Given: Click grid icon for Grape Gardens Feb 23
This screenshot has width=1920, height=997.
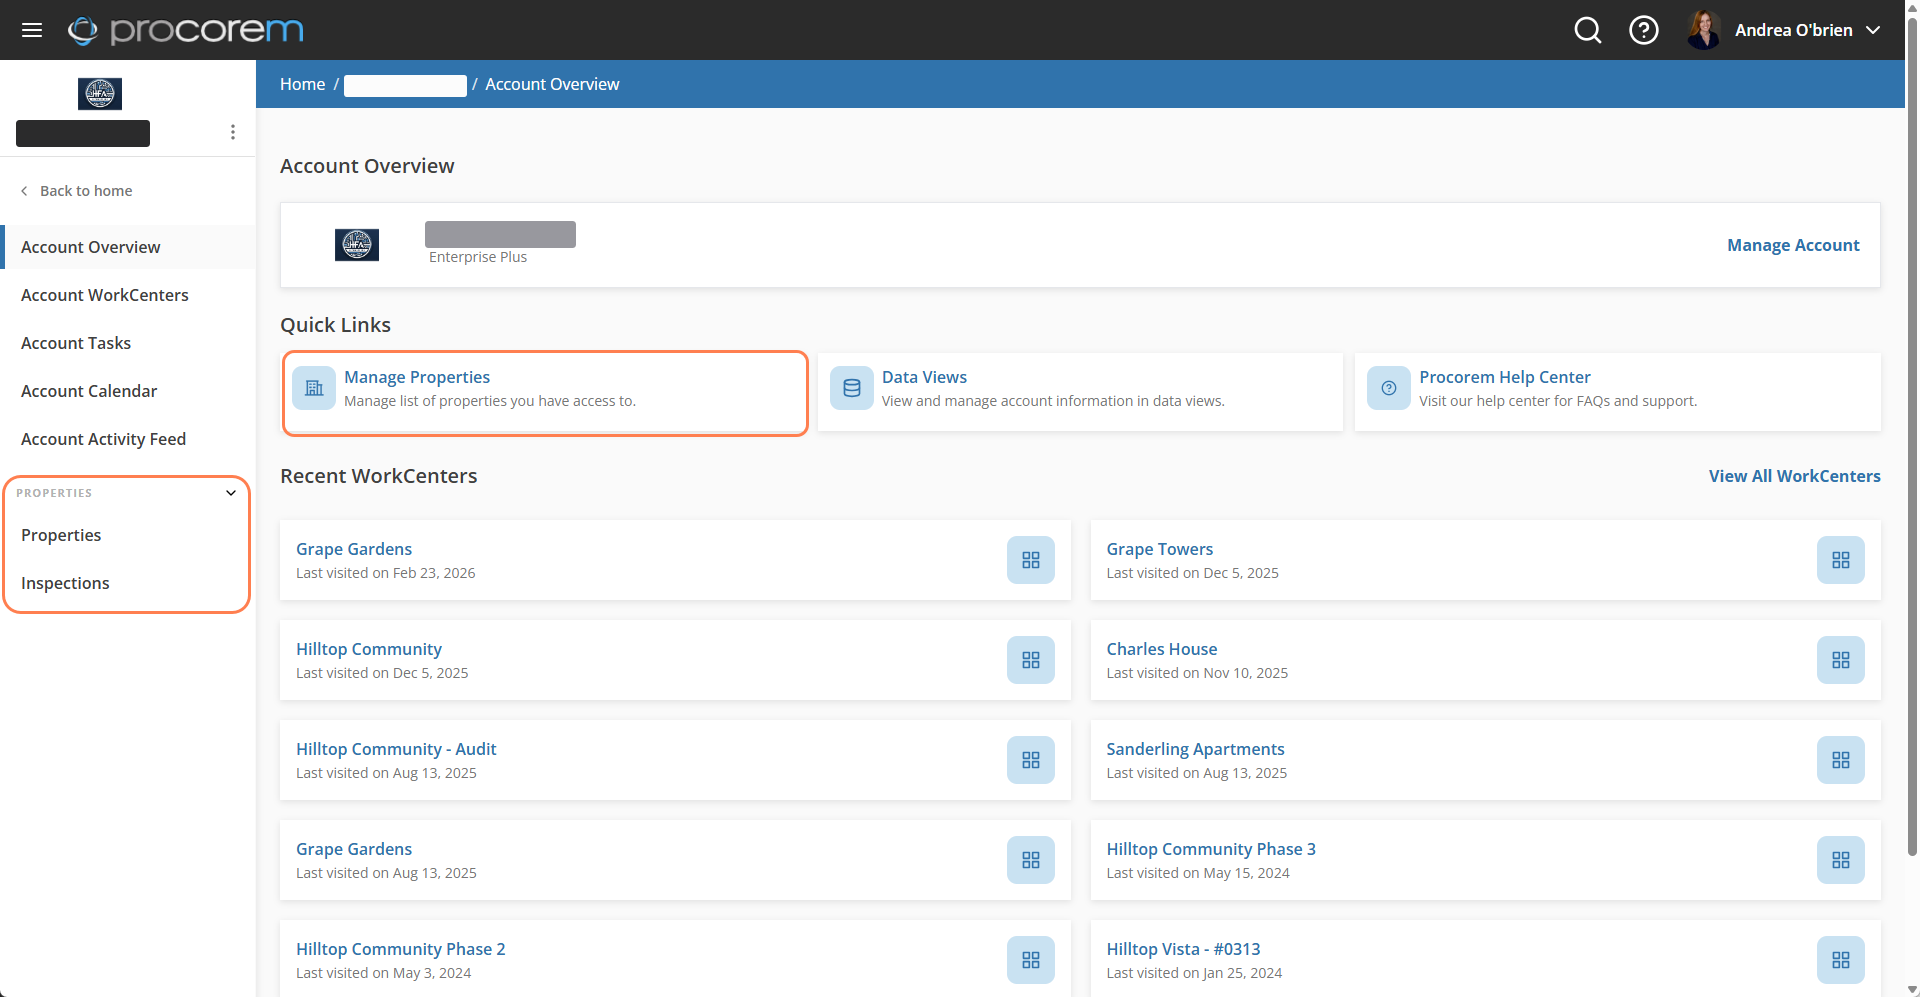Looking at the screenshot, I should tap(1031, 560).
